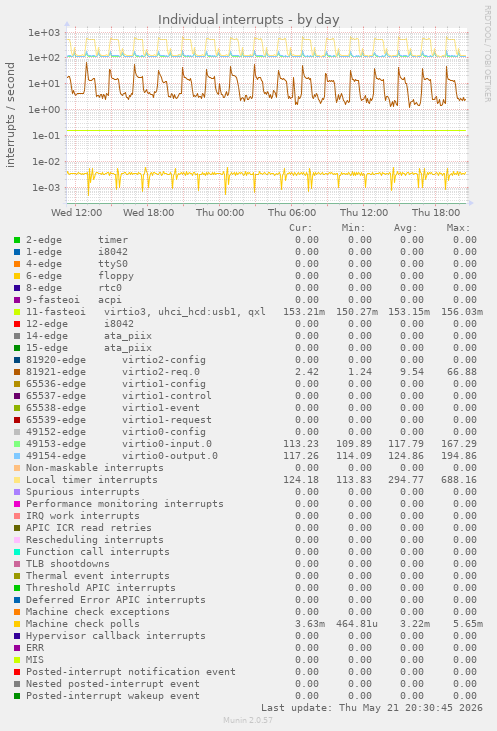Viewport: 497px width, 731px height.
Task: Click the yellow Machine check polls swatch
Action: [17, 624]
